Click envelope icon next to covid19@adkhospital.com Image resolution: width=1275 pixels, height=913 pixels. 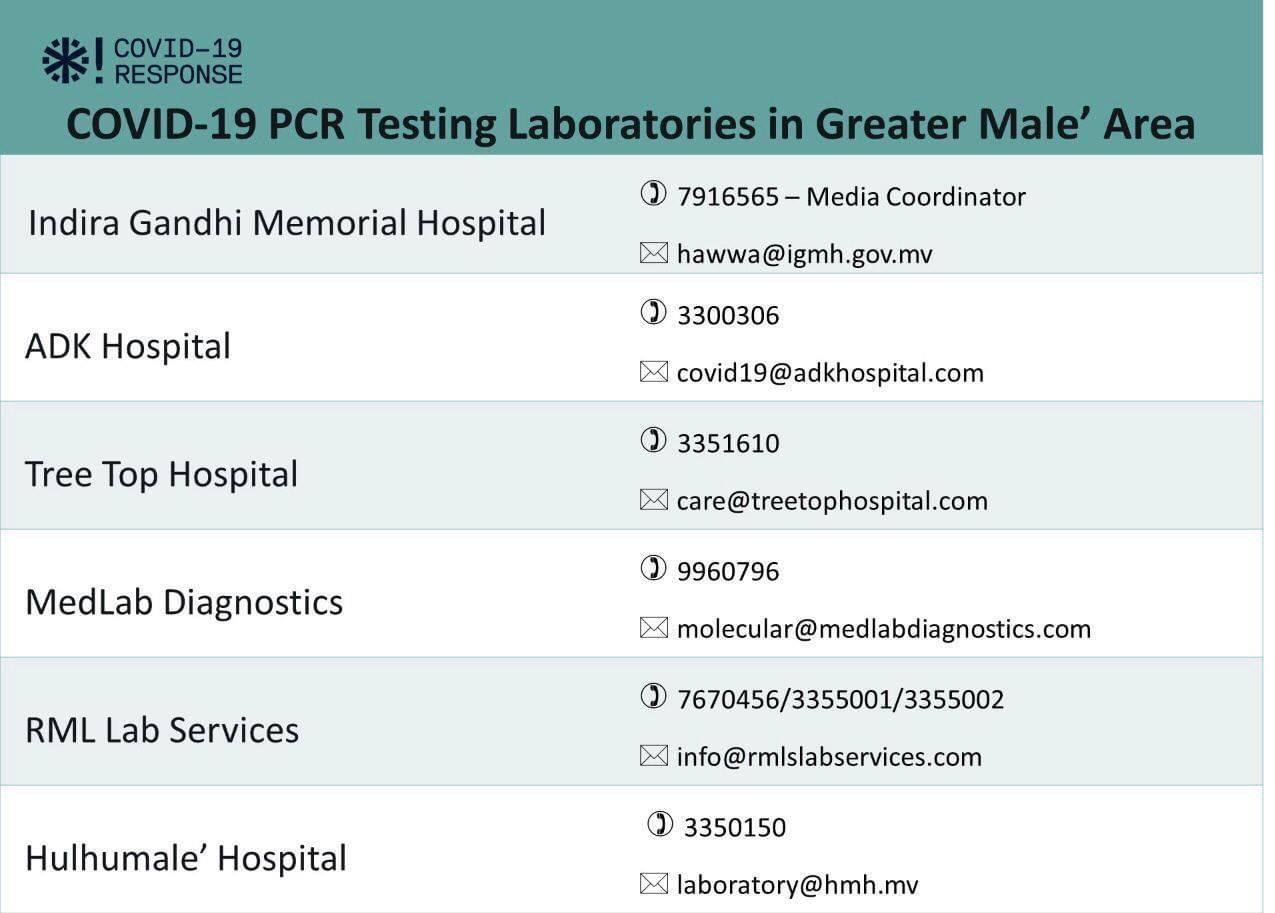pyautogui.click(x=653, y=373)
